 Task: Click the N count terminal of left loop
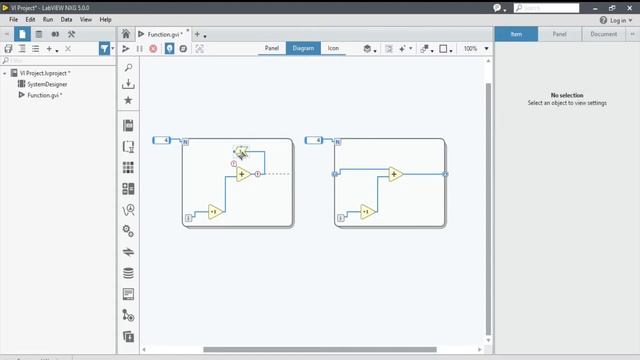pos(185,142)
